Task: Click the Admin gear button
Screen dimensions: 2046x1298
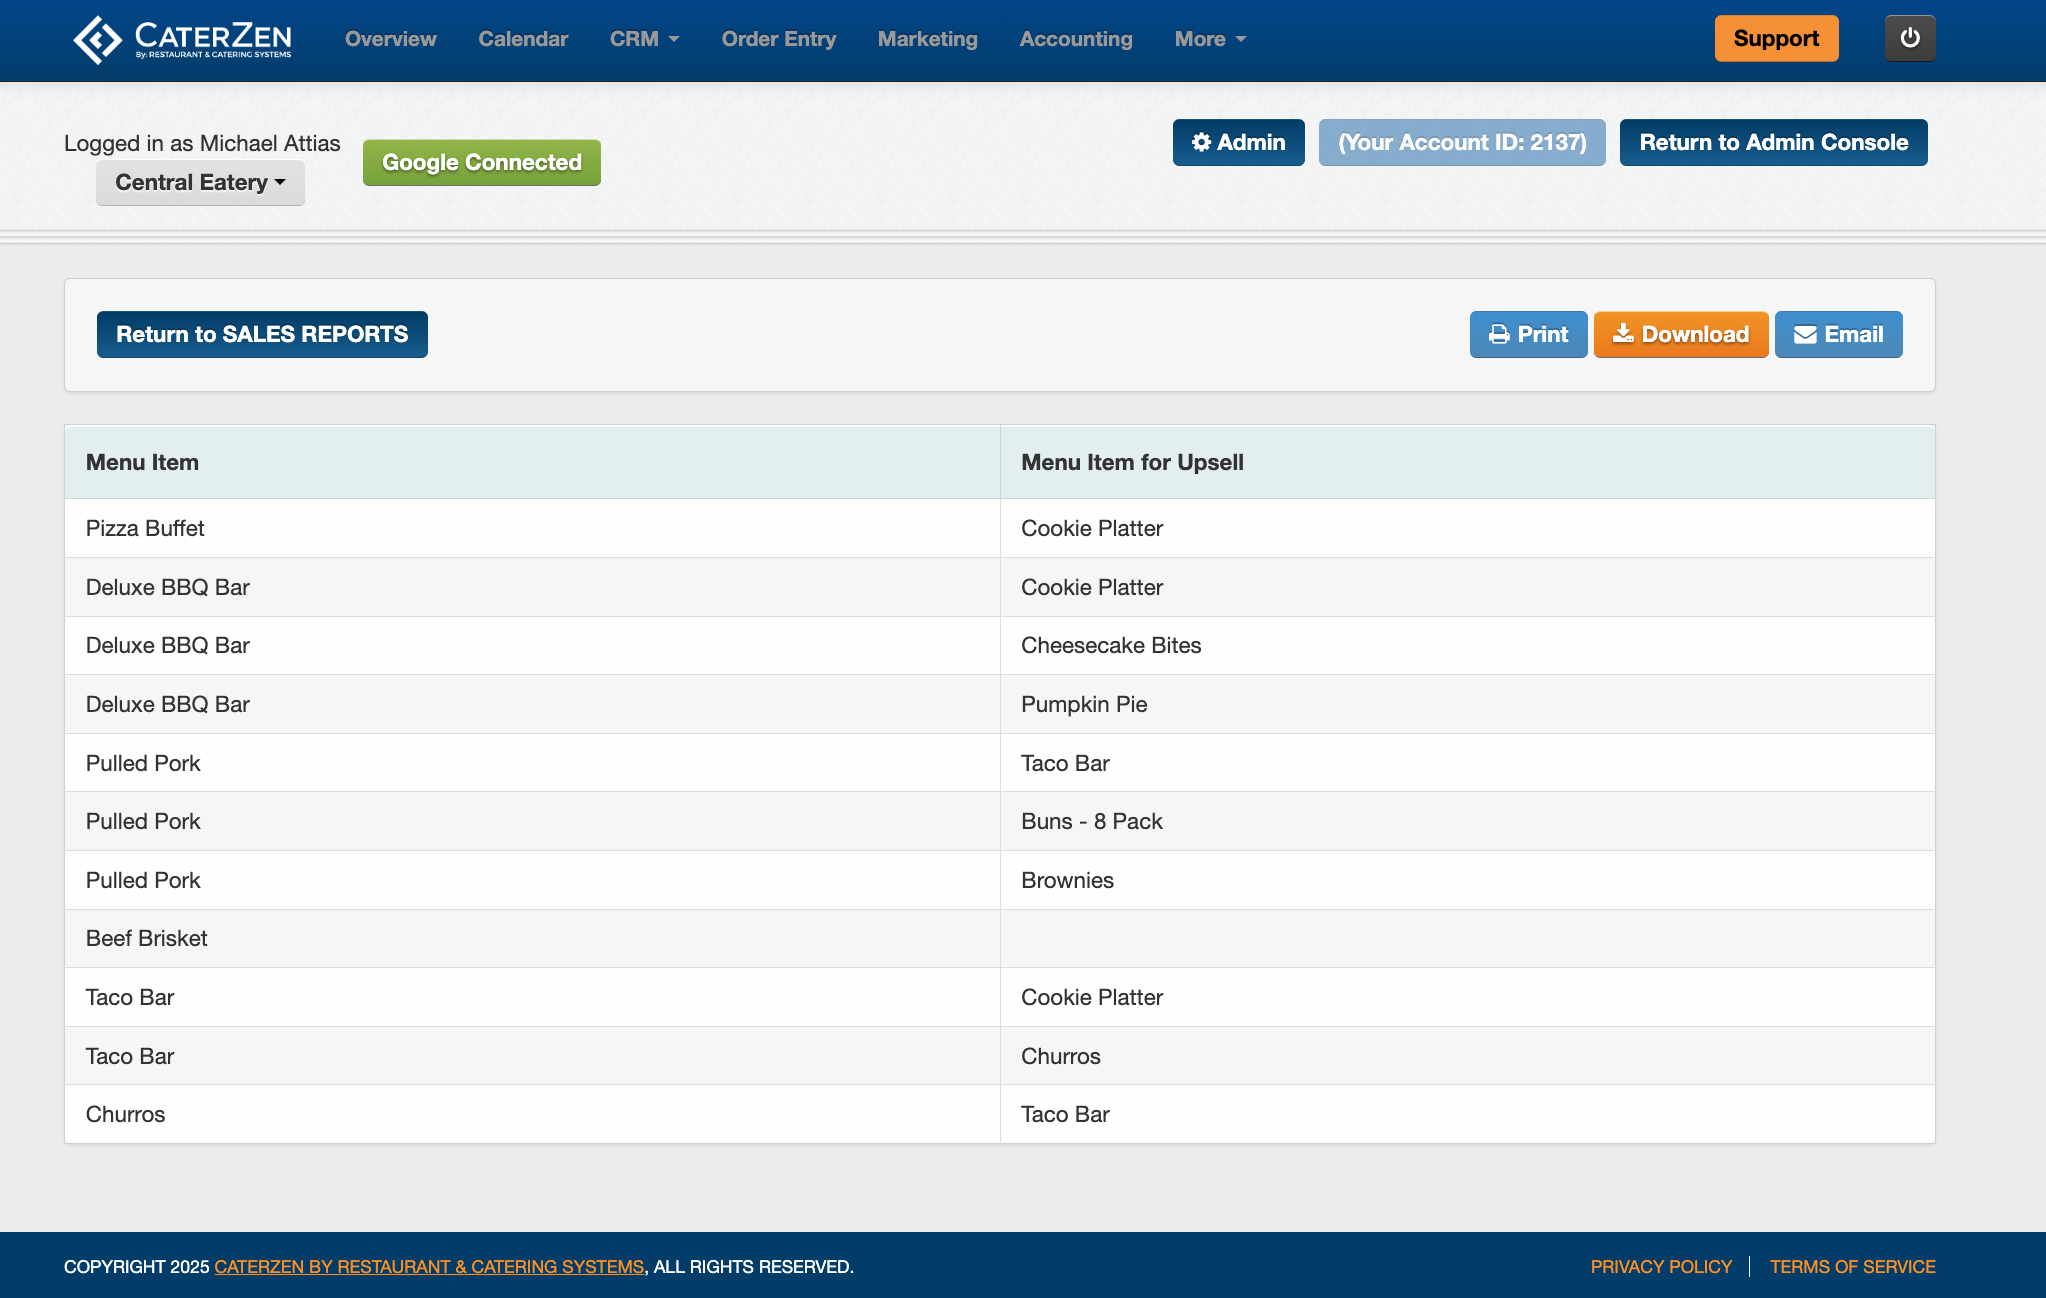Action: click(1238, 142)
